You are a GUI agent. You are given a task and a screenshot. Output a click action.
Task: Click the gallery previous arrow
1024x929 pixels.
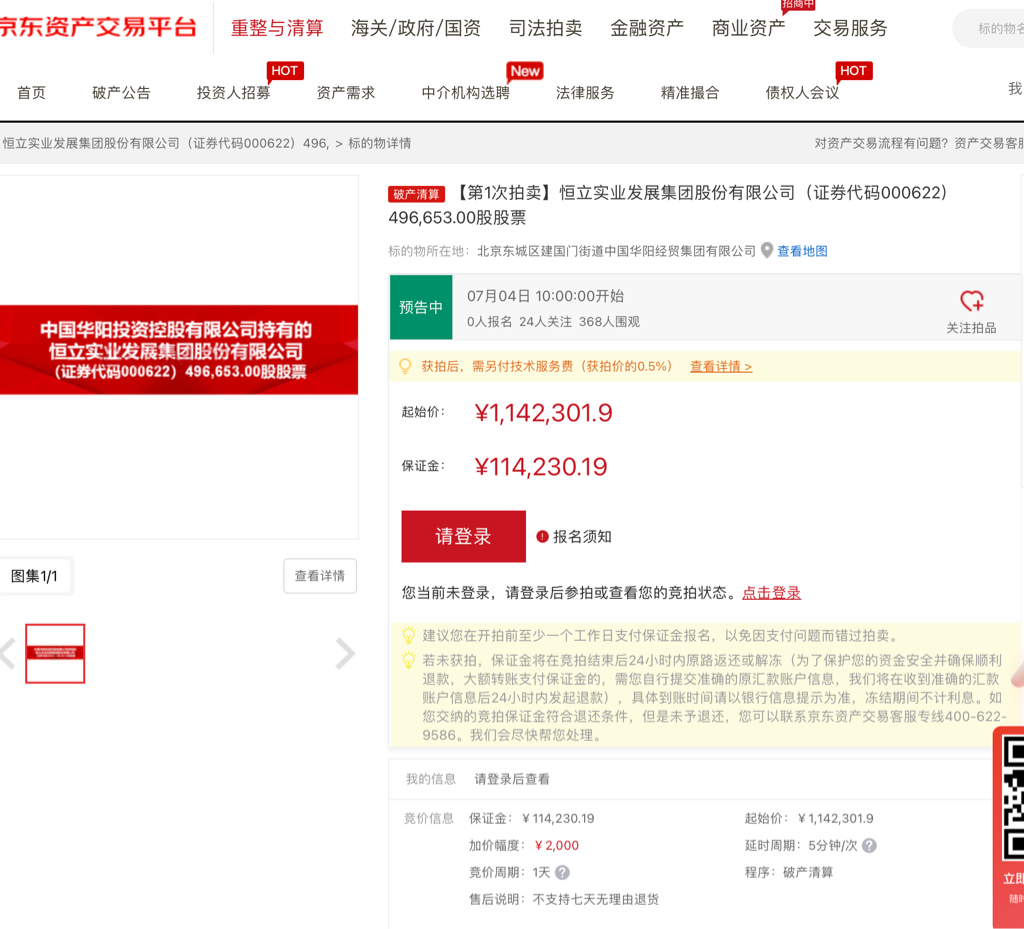pyautogui.click(x=8, y=653)
